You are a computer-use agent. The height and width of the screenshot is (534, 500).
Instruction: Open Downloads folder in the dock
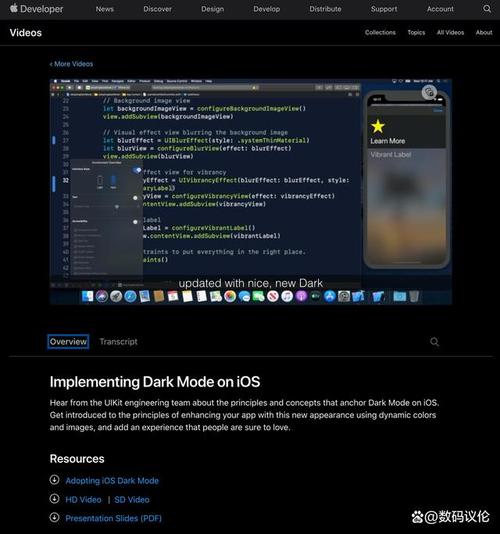click(x=400, y=296)
